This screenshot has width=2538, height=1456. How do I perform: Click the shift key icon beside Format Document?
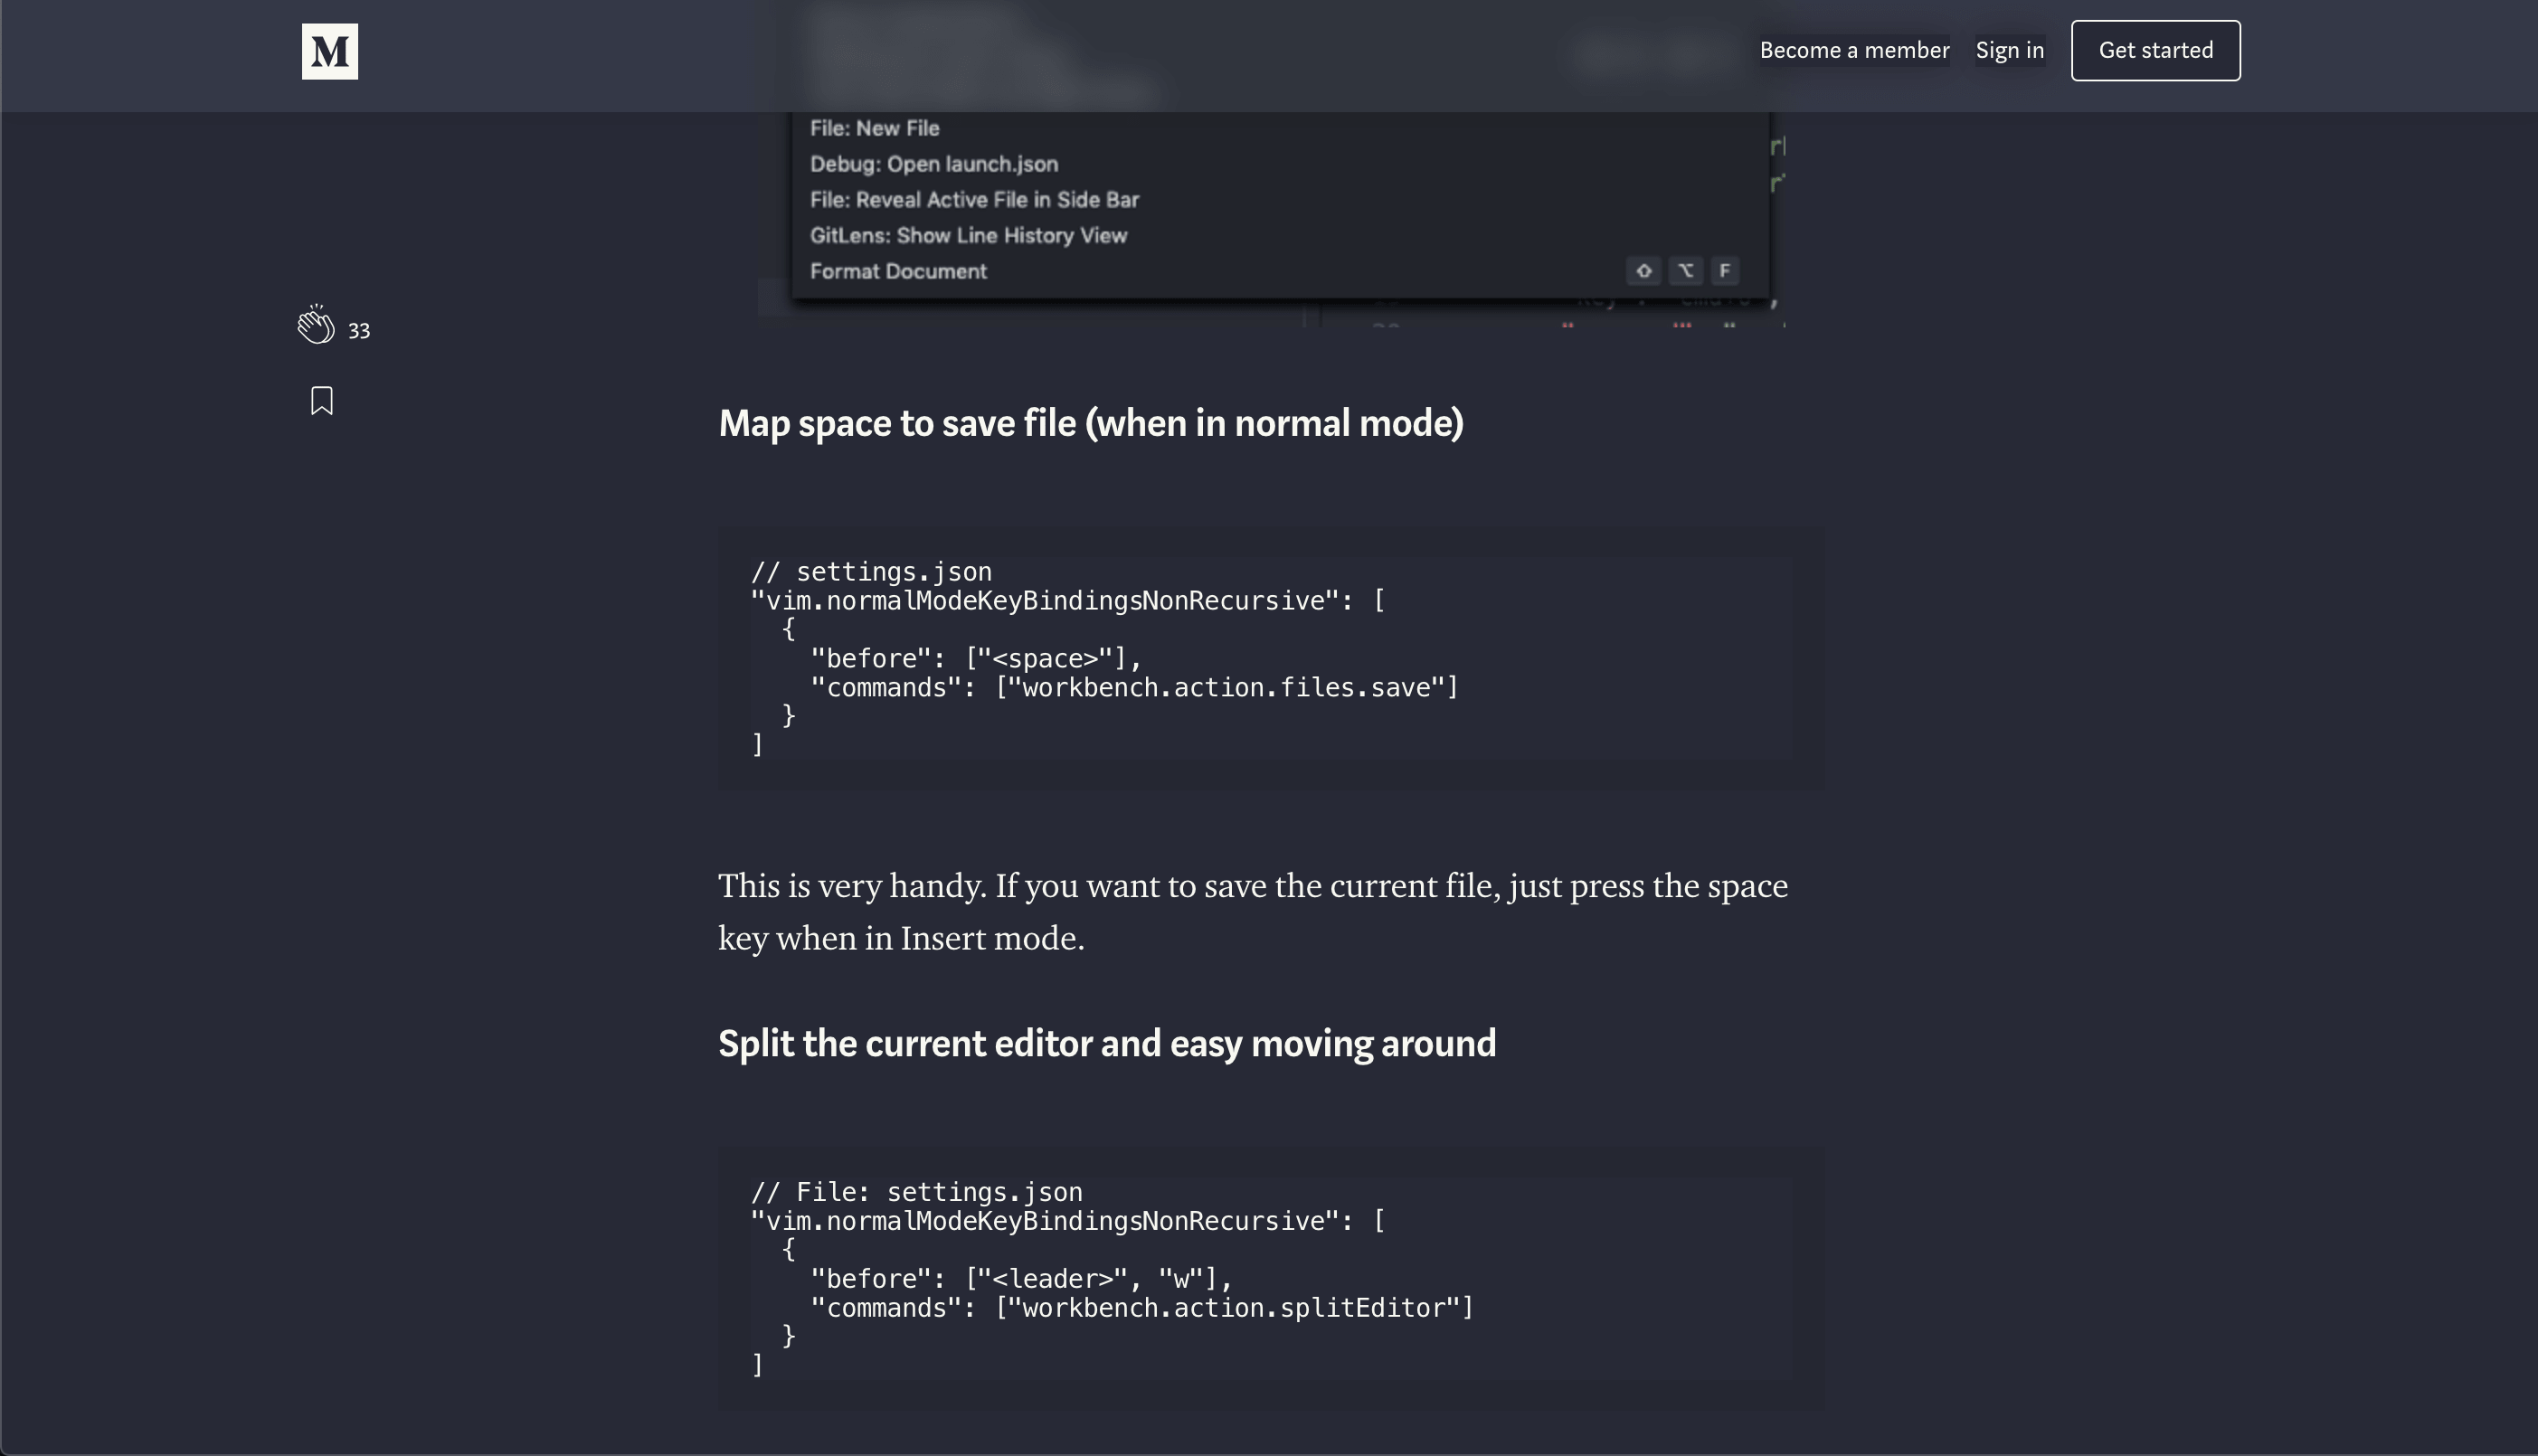[x=1643, y=271]
